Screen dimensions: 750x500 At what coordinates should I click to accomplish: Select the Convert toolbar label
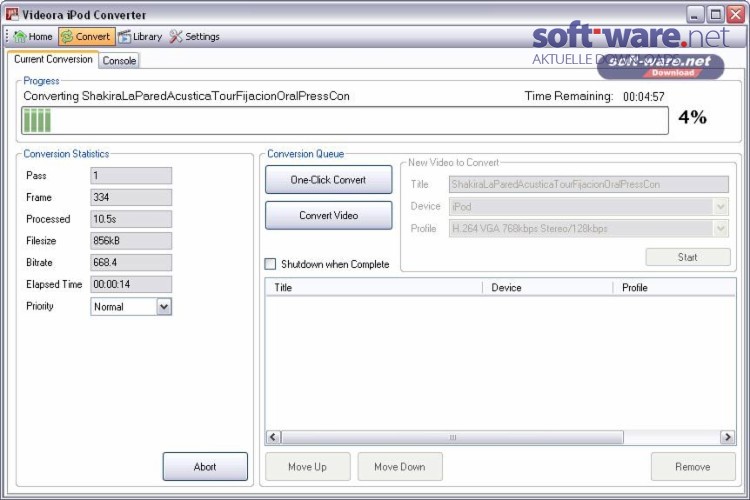[x=93, y=37]
